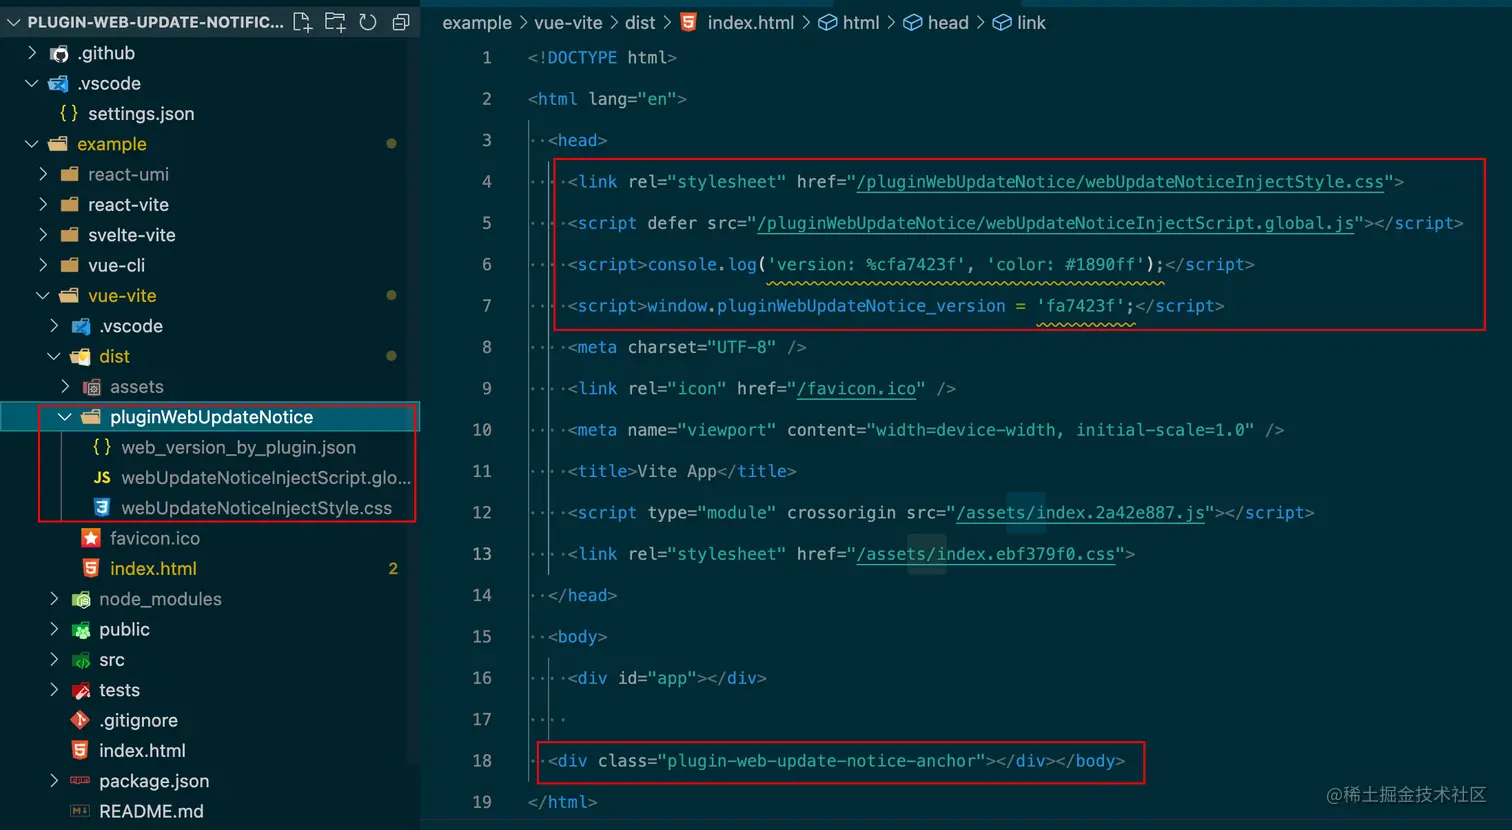The image size is (1512, 830).
Task: Open the /assets/index.2a42e887.js src link
Action: (1080, 513)
